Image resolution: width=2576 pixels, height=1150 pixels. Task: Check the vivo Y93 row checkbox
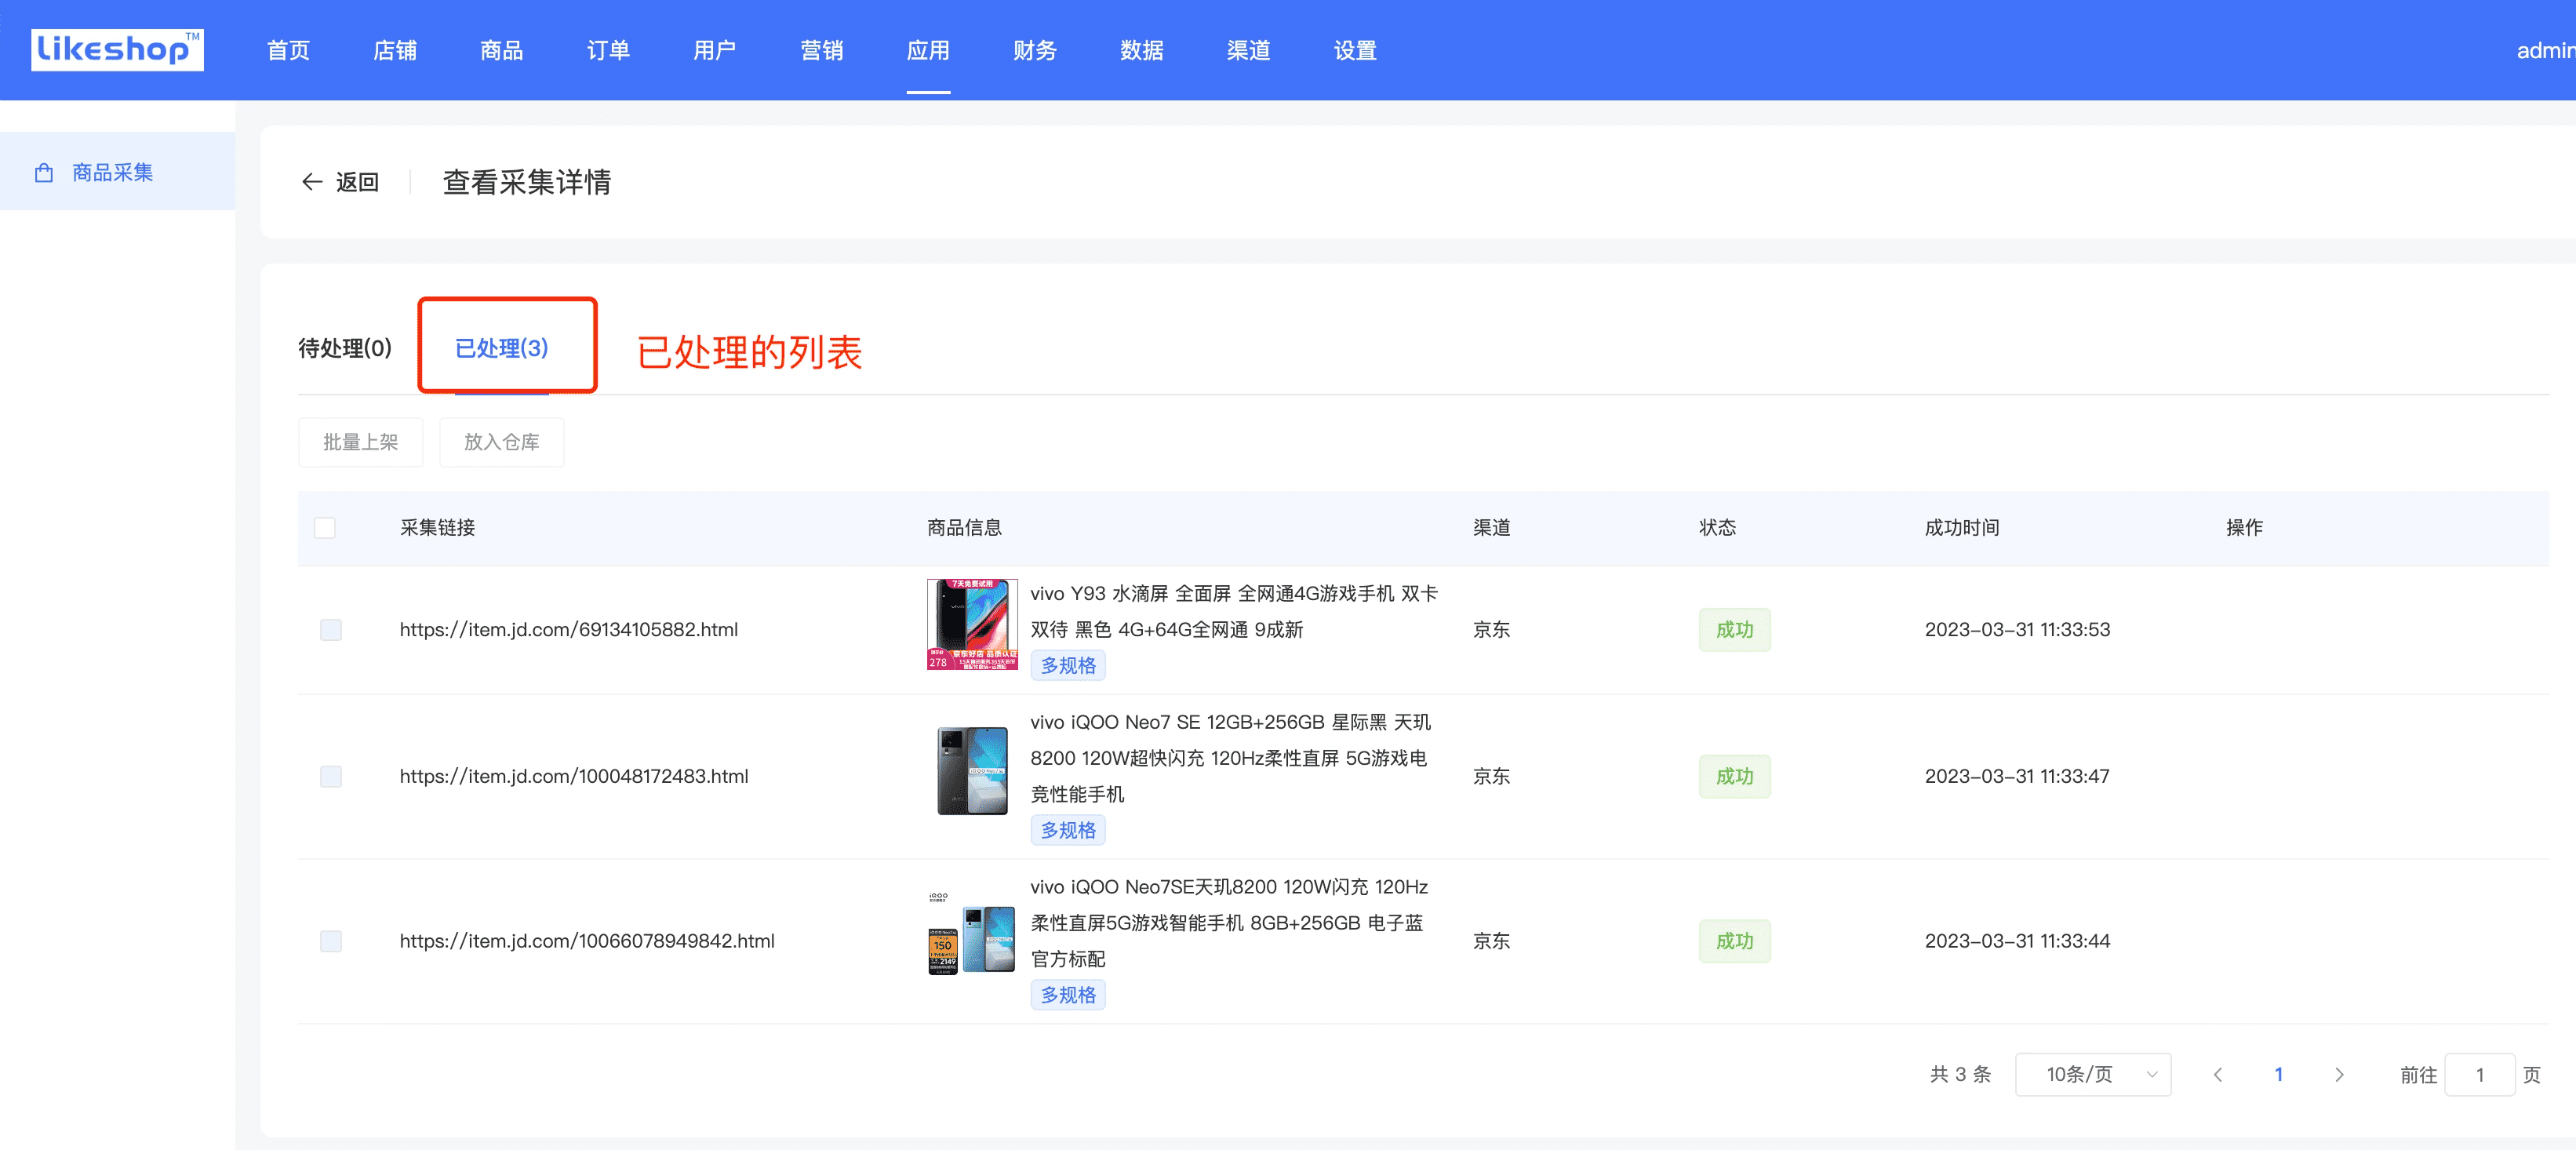coord(331,630)
